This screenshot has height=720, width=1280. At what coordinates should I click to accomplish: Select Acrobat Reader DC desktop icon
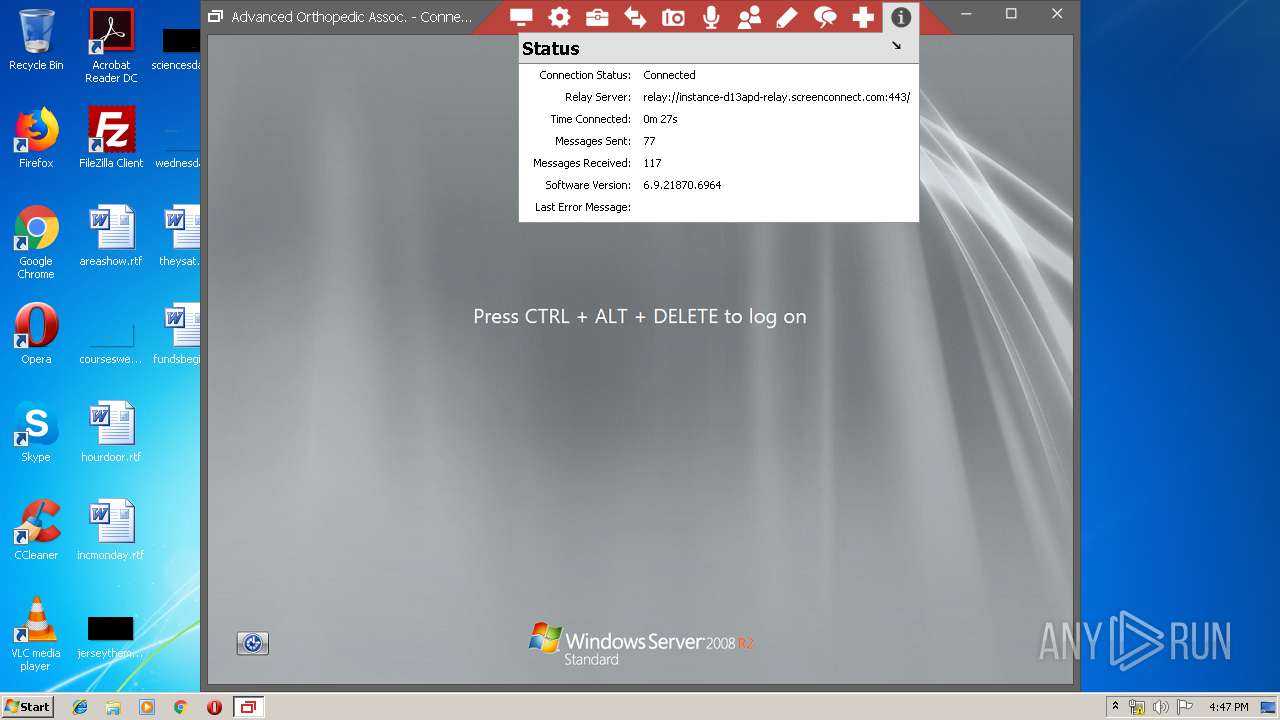pos(111,46)
